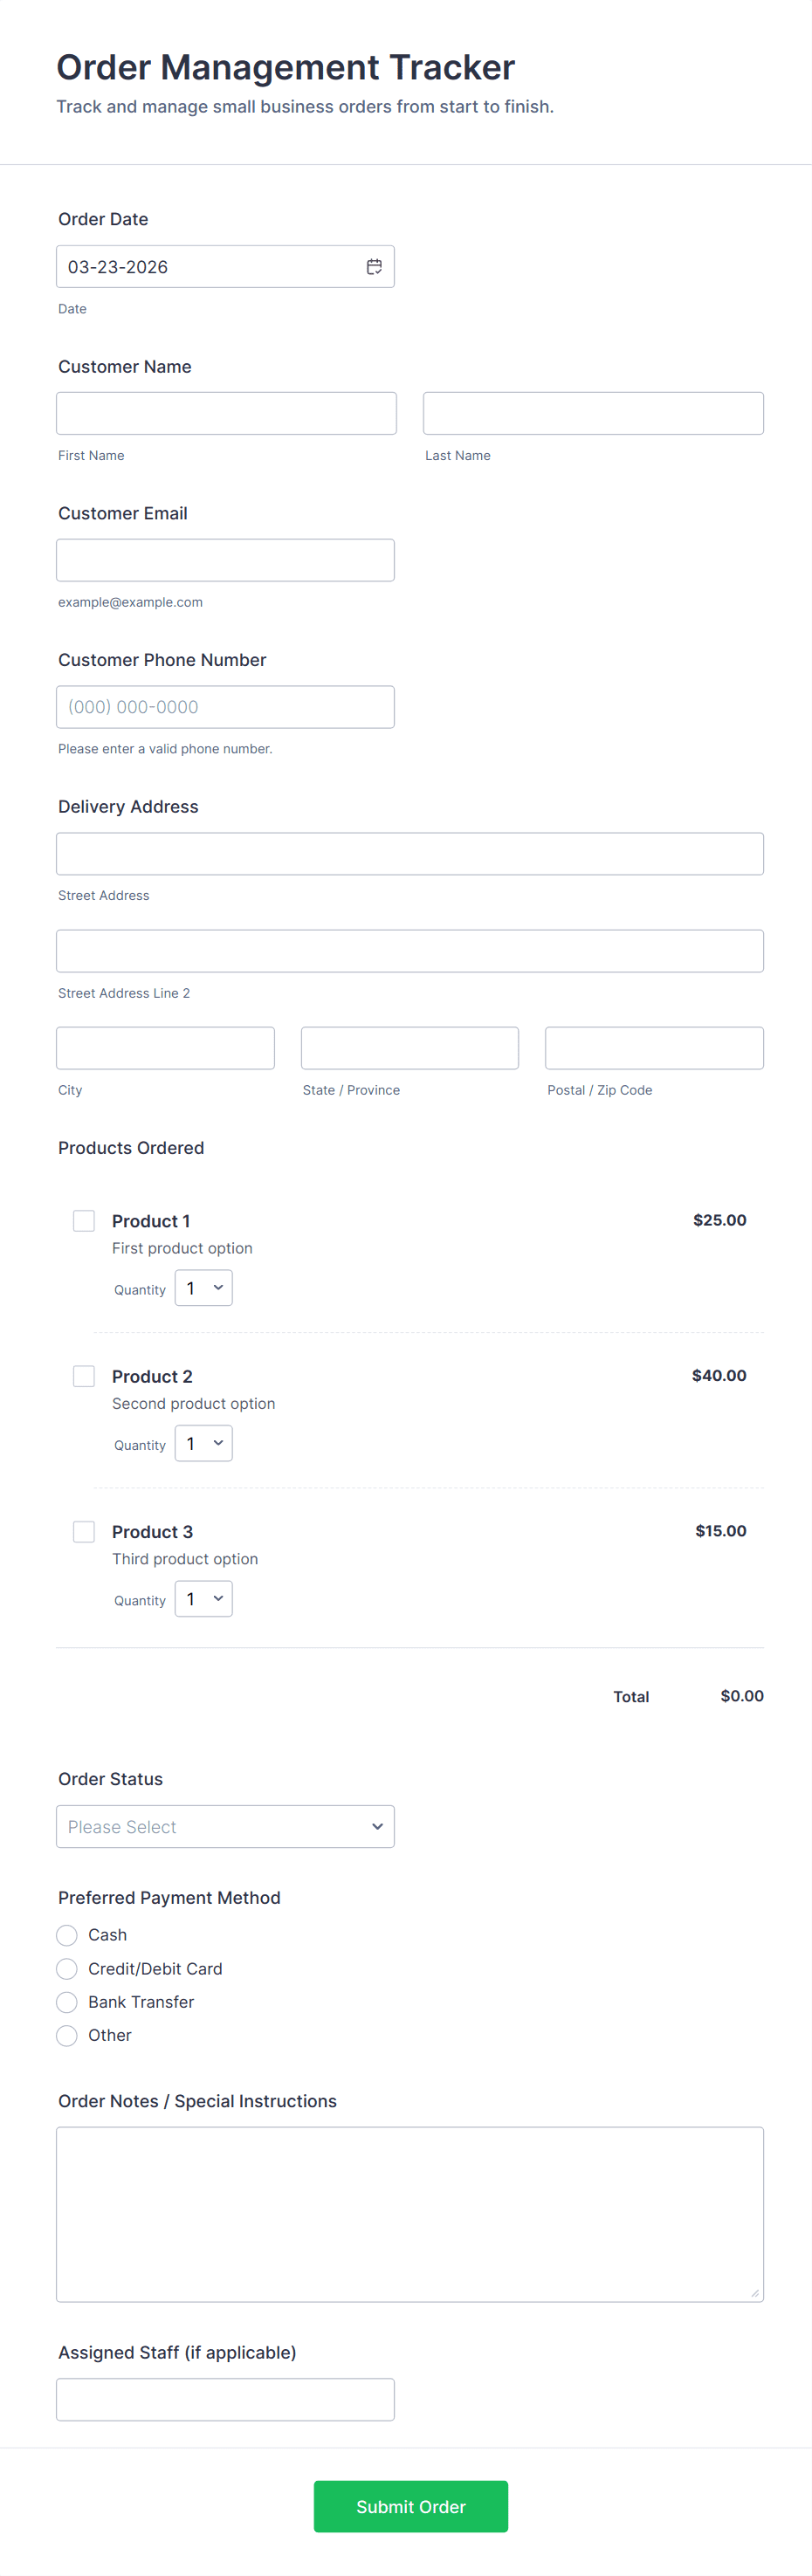Select the Product 2 checkbox
Image resolution: width=812 pixels, height=2576 pixels.
[84, 1376]
